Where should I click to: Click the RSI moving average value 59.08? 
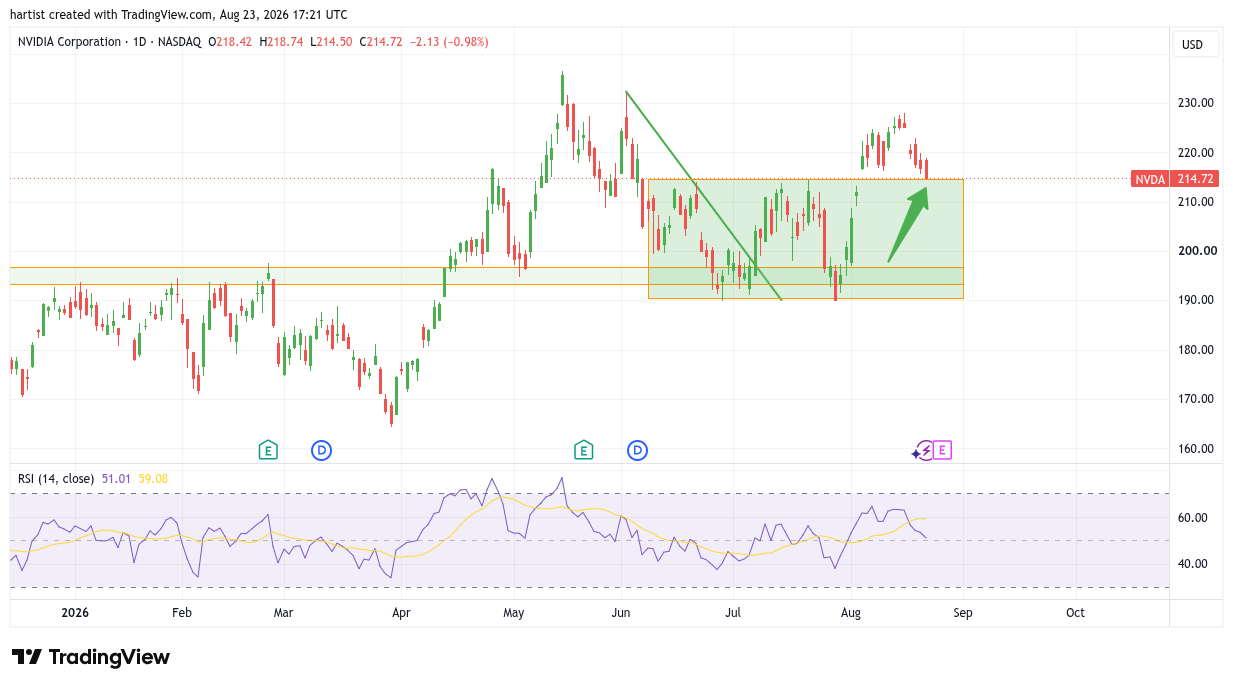pyautogui.click(x=154, y=479)
